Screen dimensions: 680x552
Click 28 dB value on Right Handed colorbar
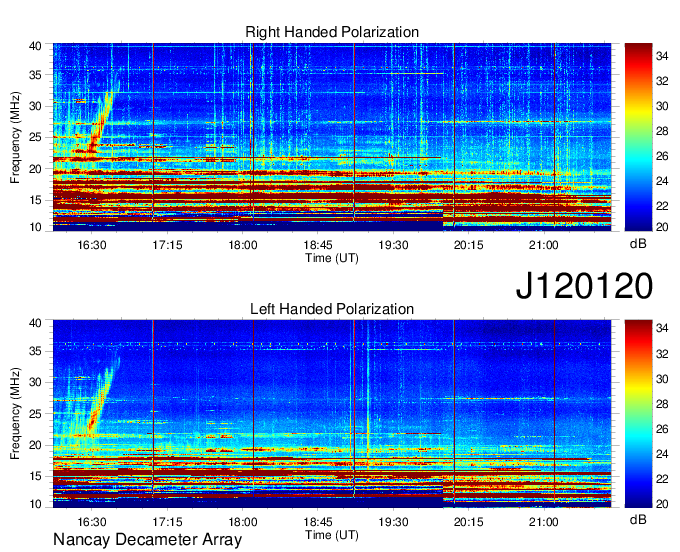coord(662,131)
